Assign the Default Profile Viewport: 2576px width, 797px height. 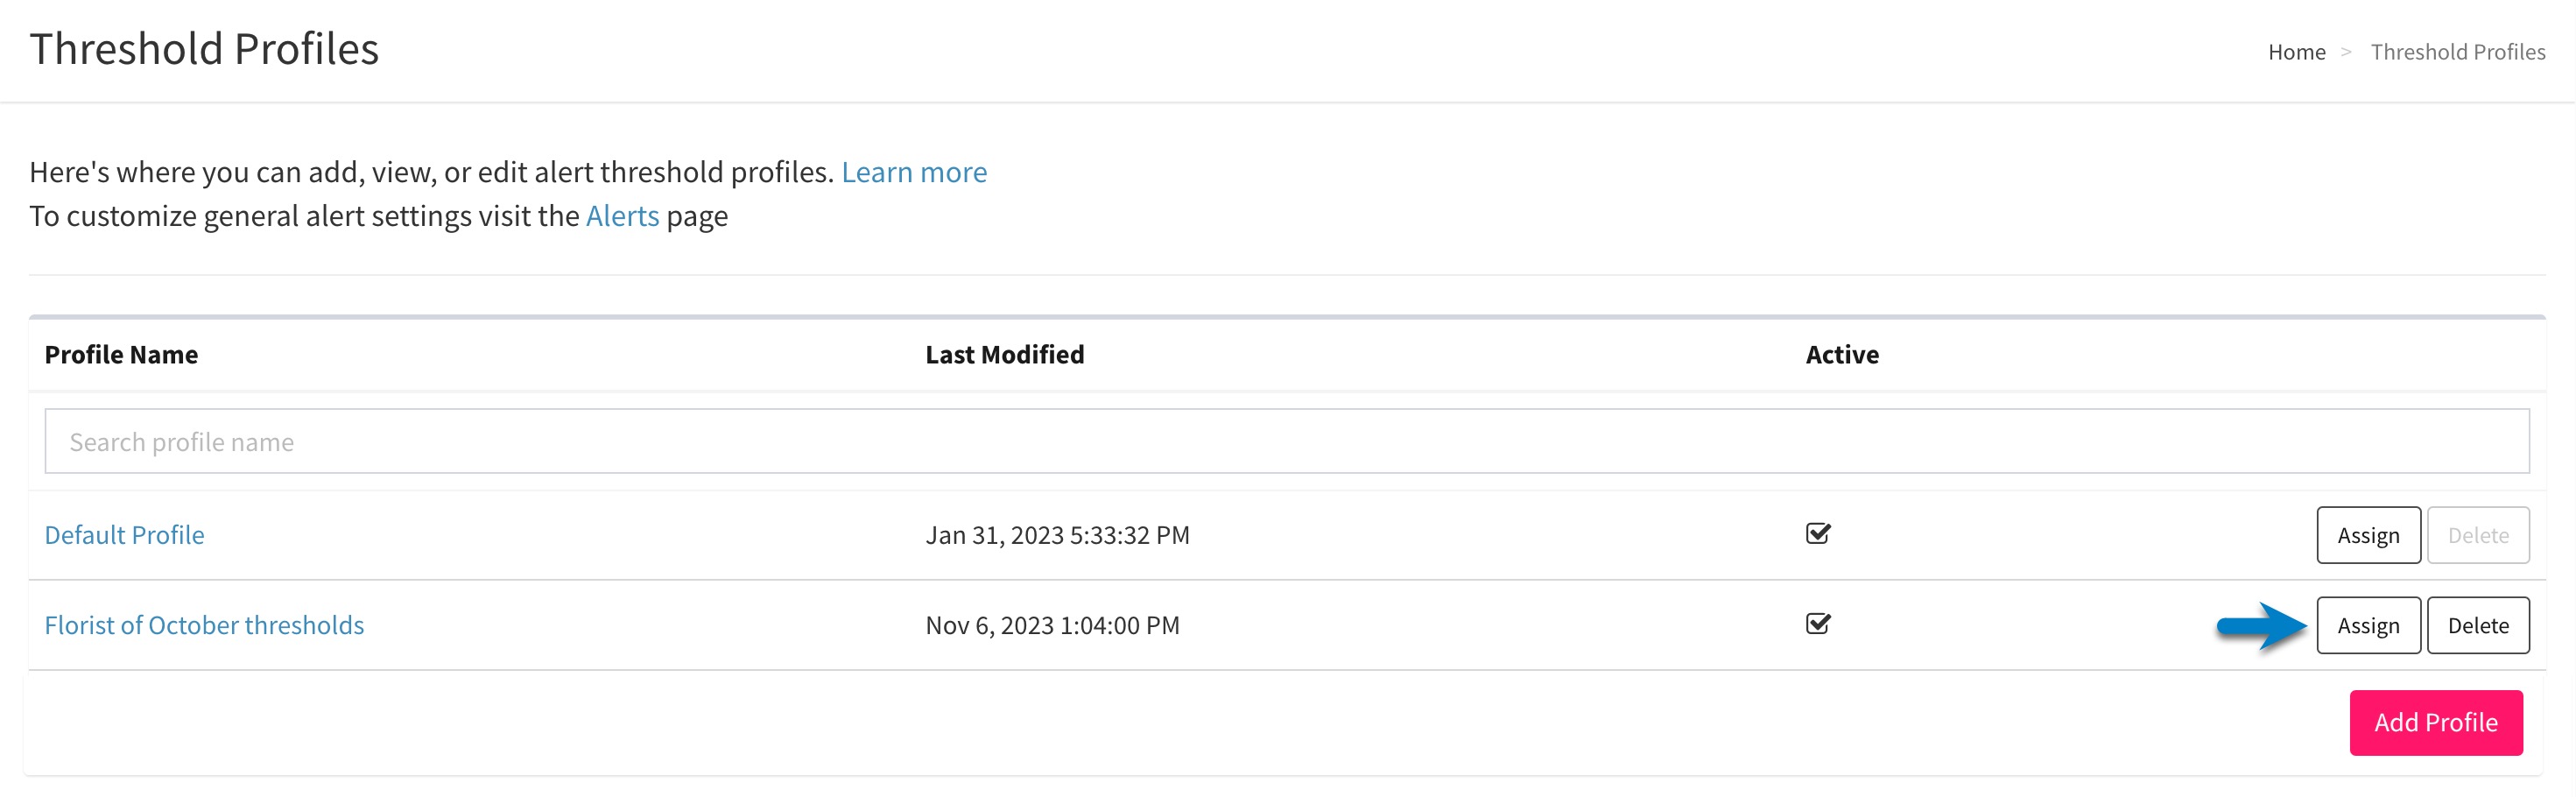[x=2368, y=535]
